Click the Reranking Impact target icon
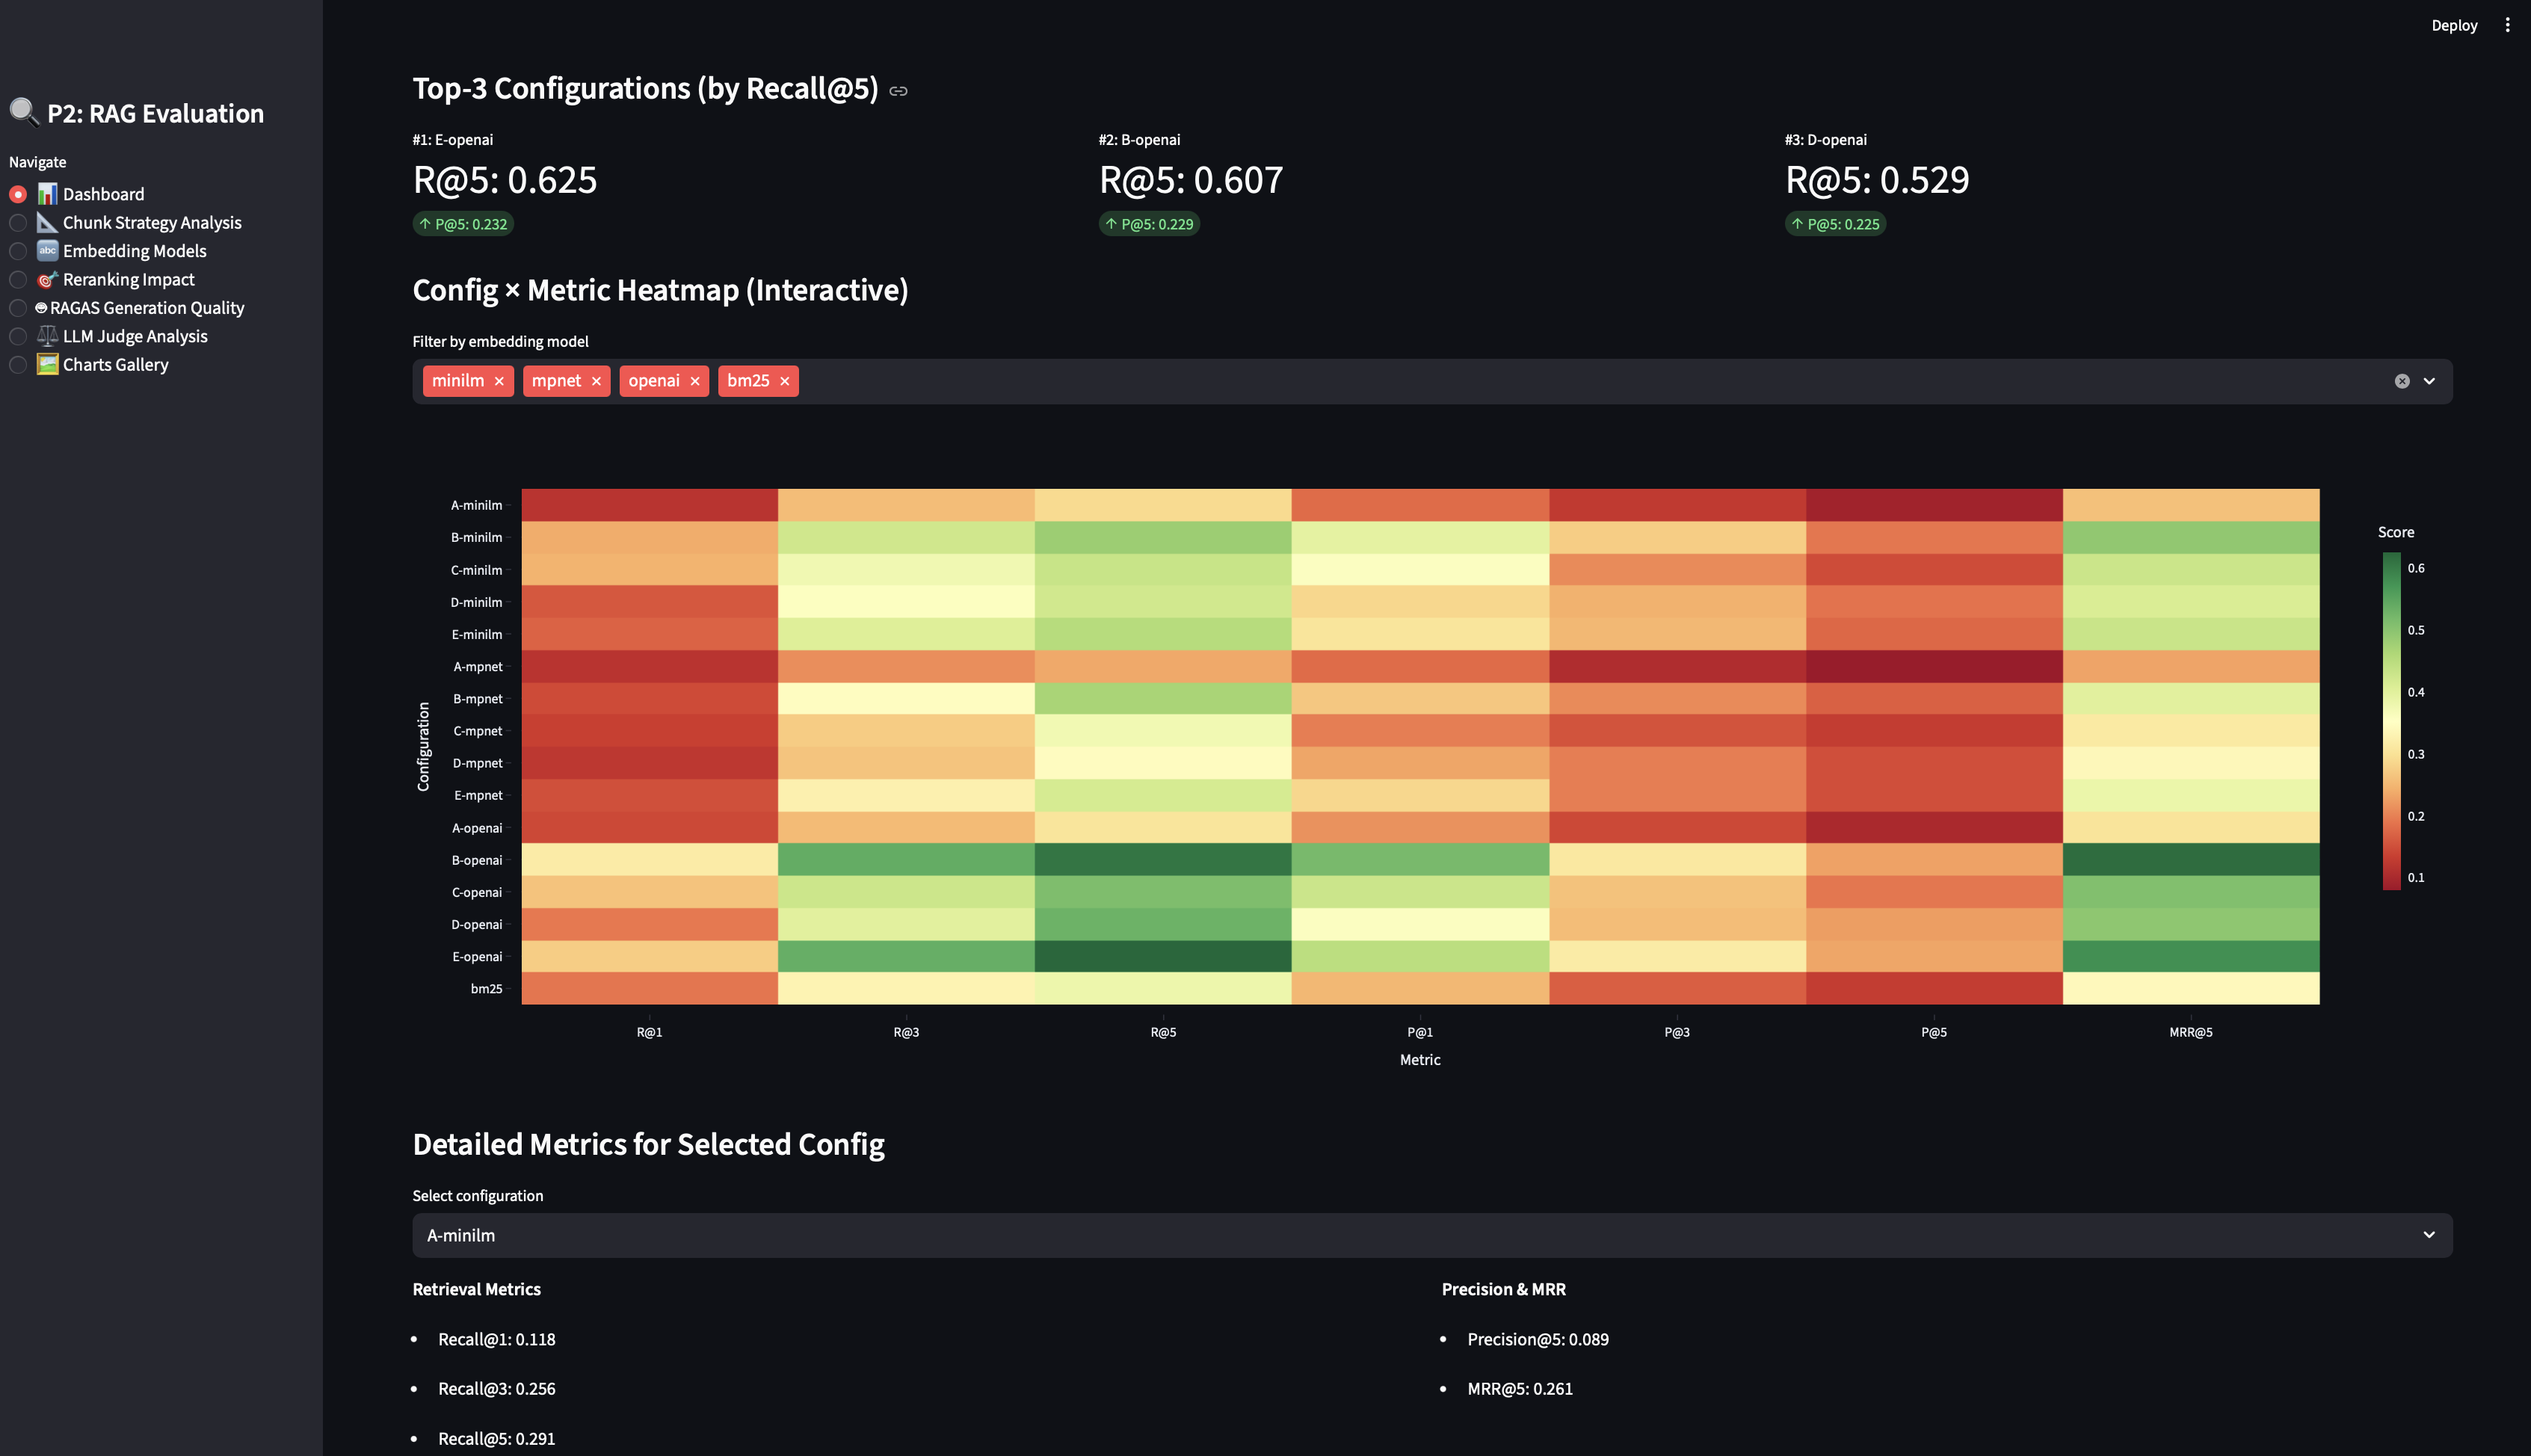This screenshot has height=1456, width=2531. 47,279
